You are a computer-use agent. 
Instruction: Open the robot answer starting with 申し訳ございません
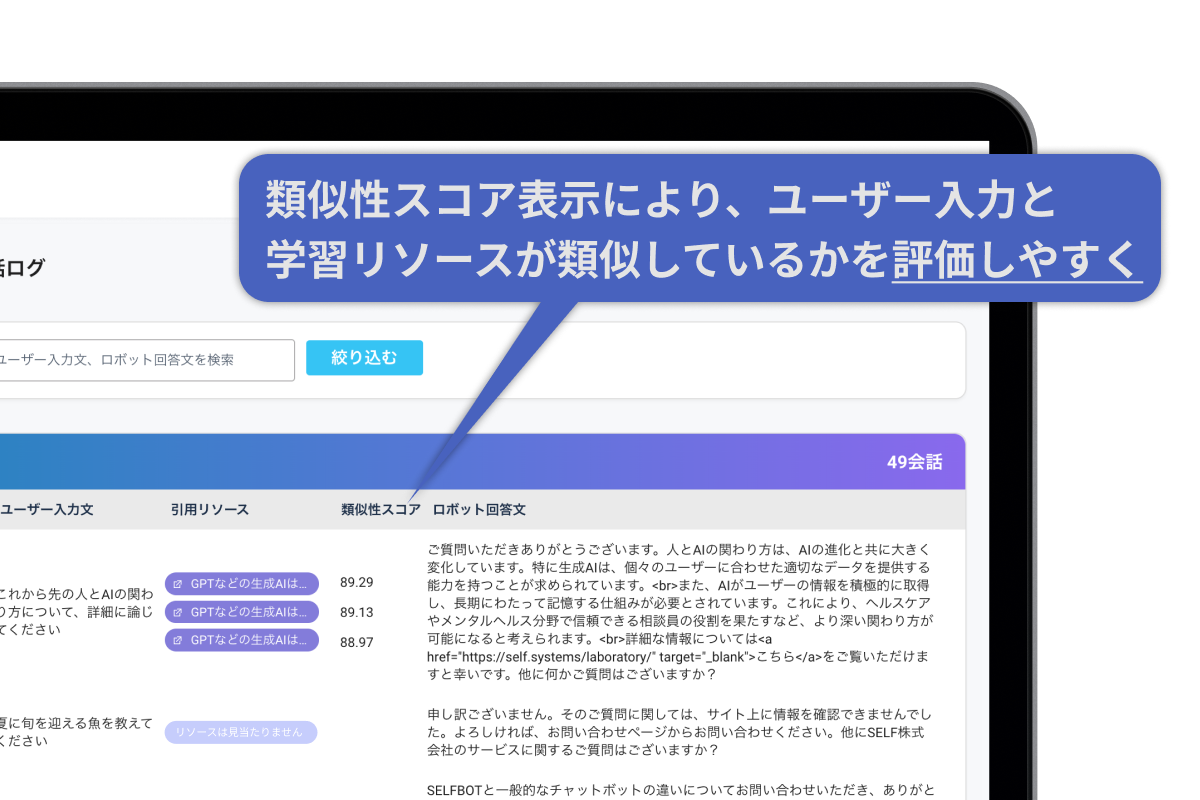(x=679, y=732)
